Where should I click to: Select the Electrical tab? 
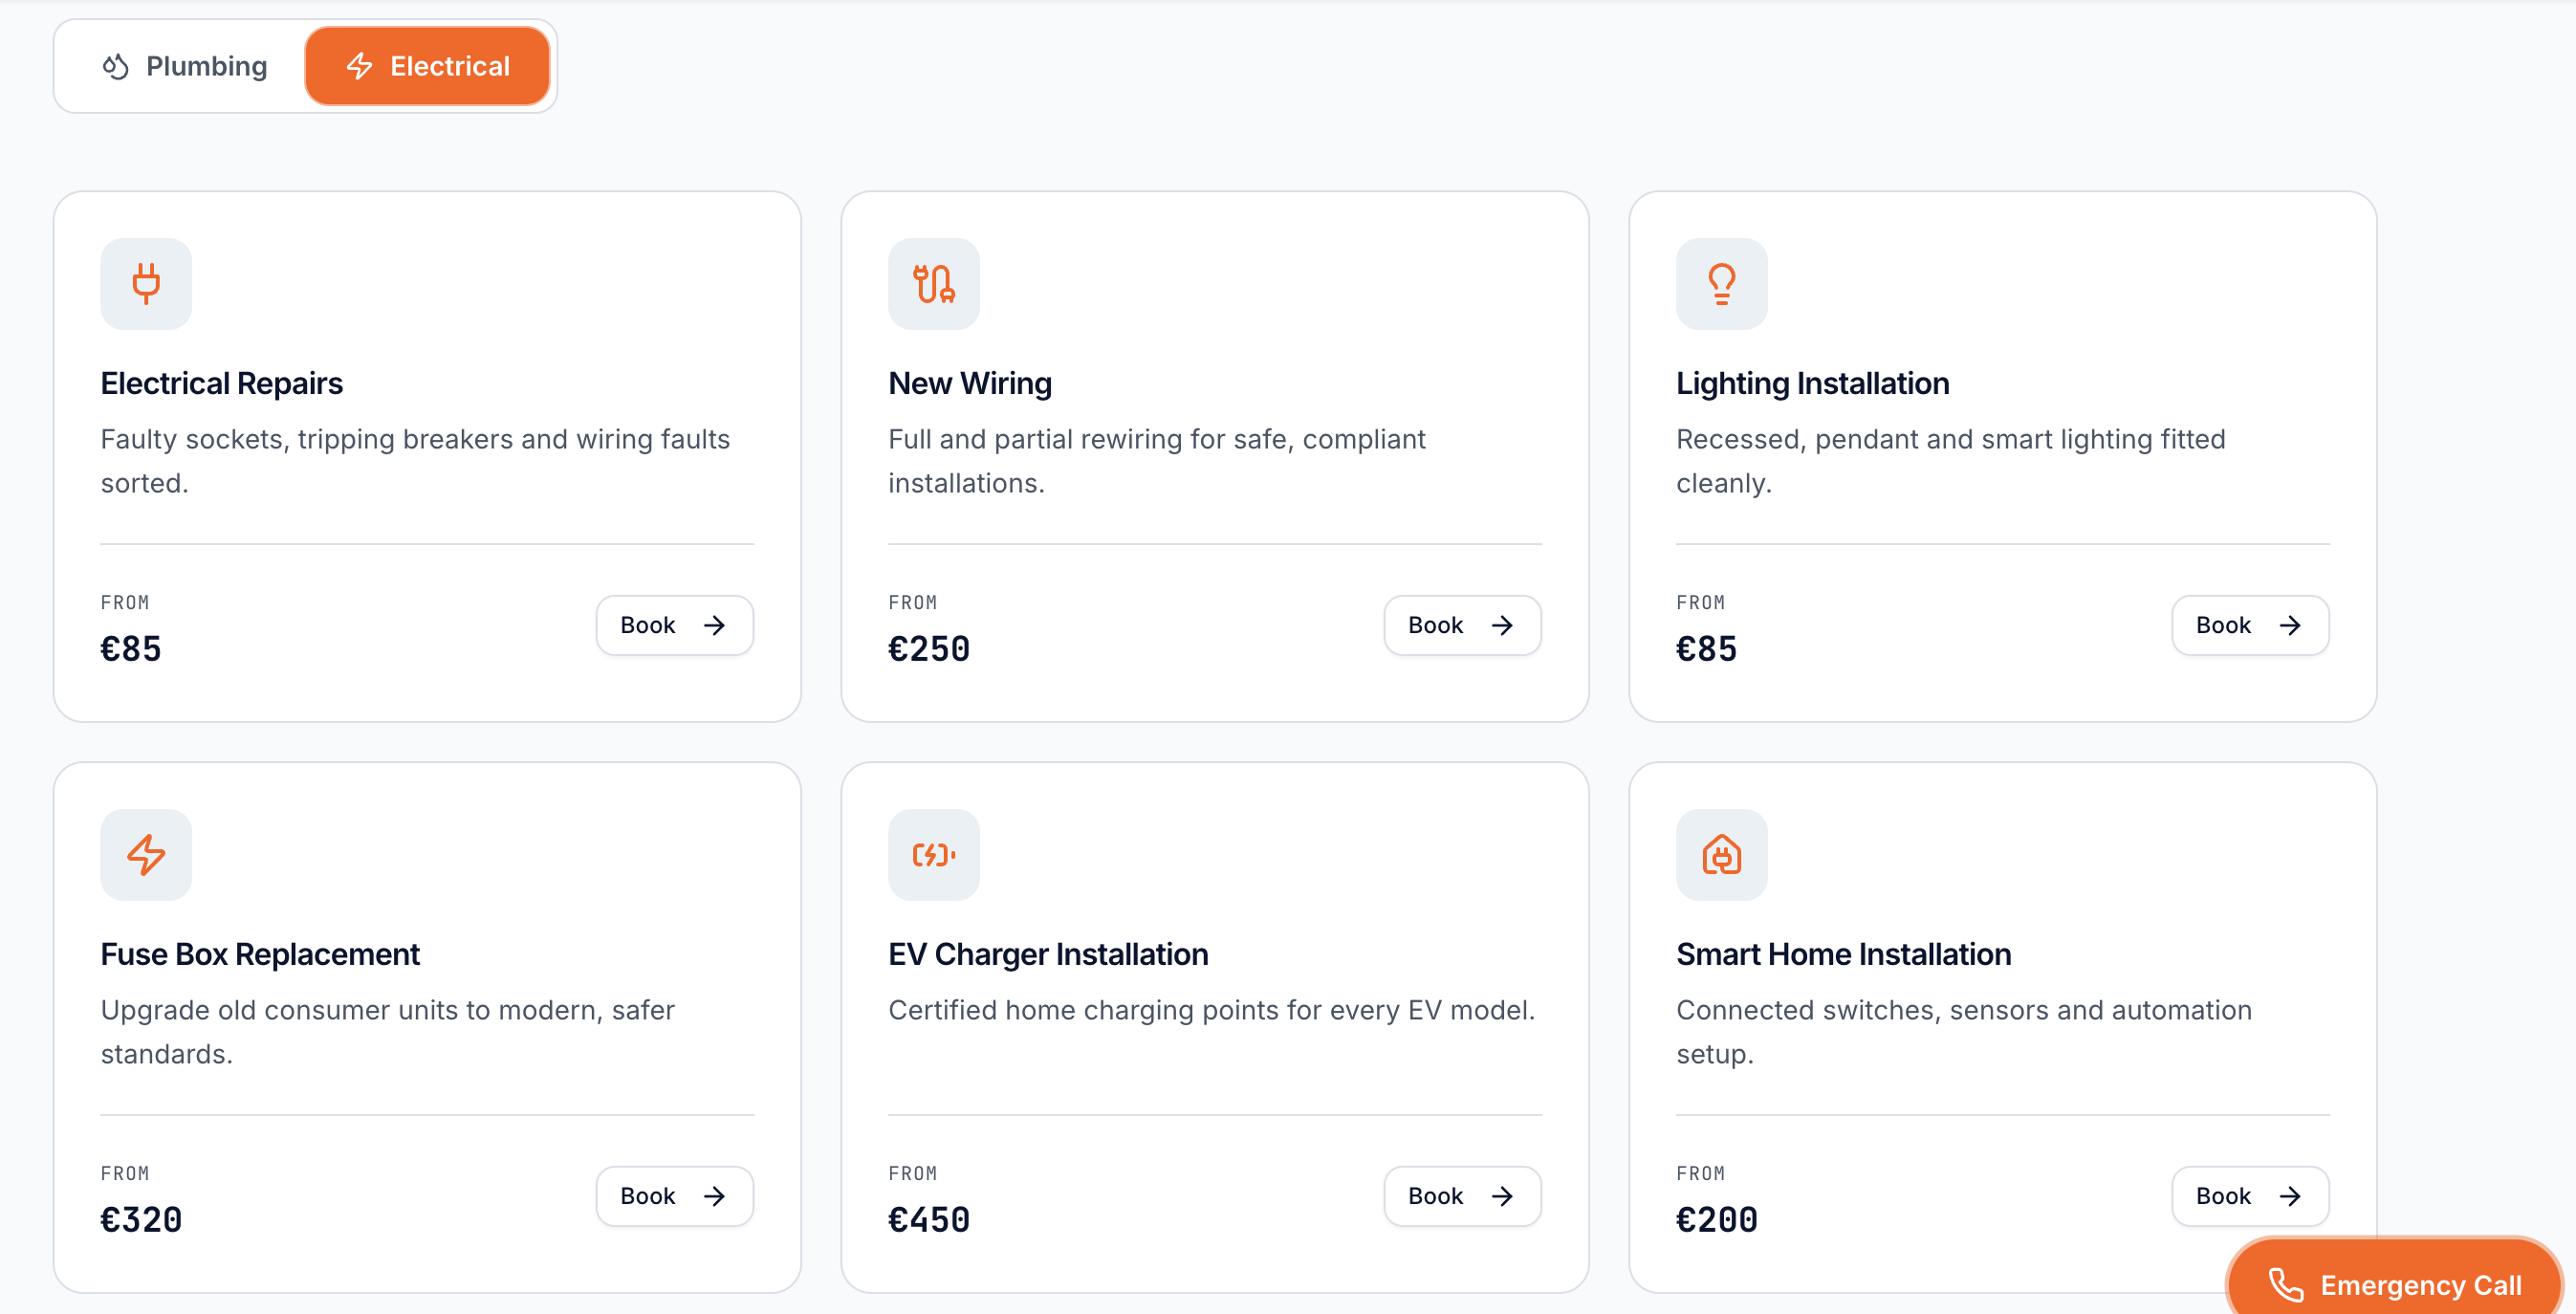point(427,66)
